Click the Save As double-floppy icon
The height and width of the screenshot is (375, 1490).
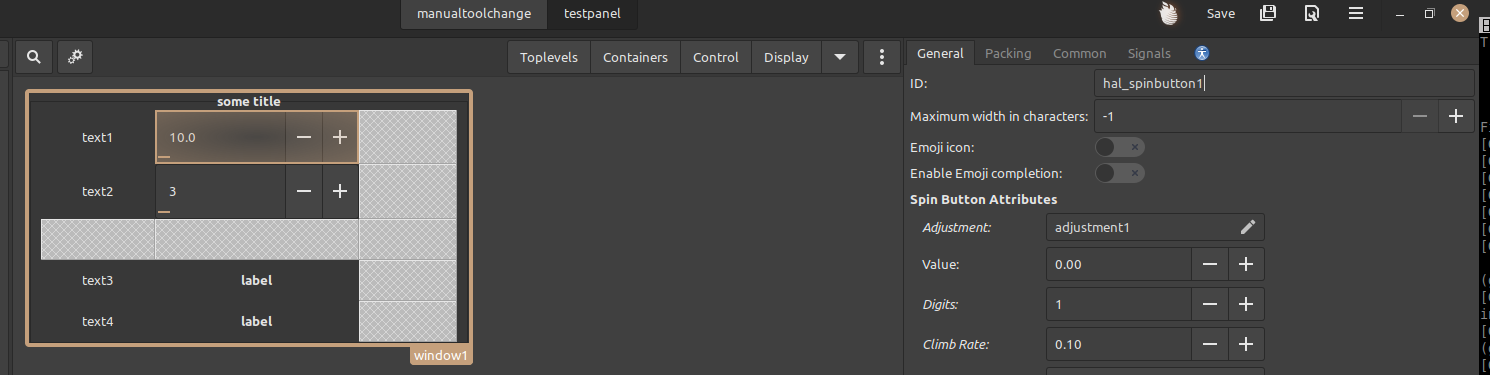(1268, 13)
